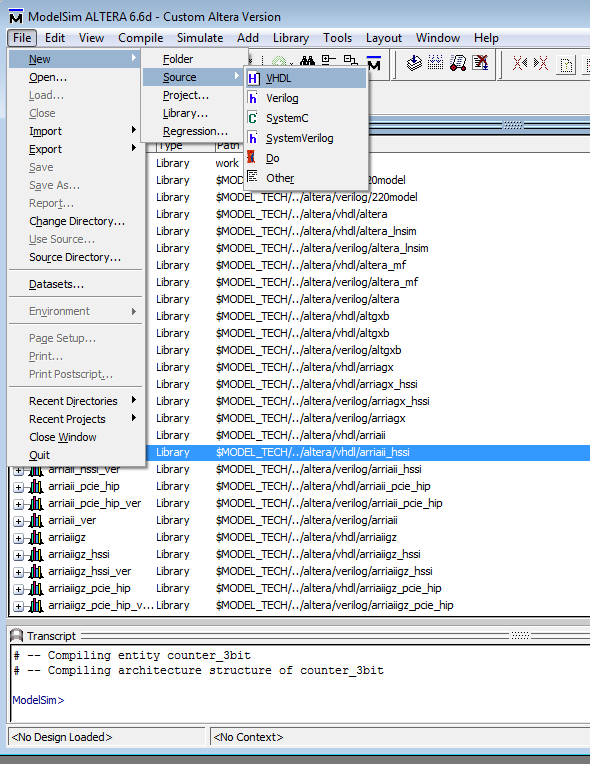Expand the arriaii_ver library node

tap(18, 521)
